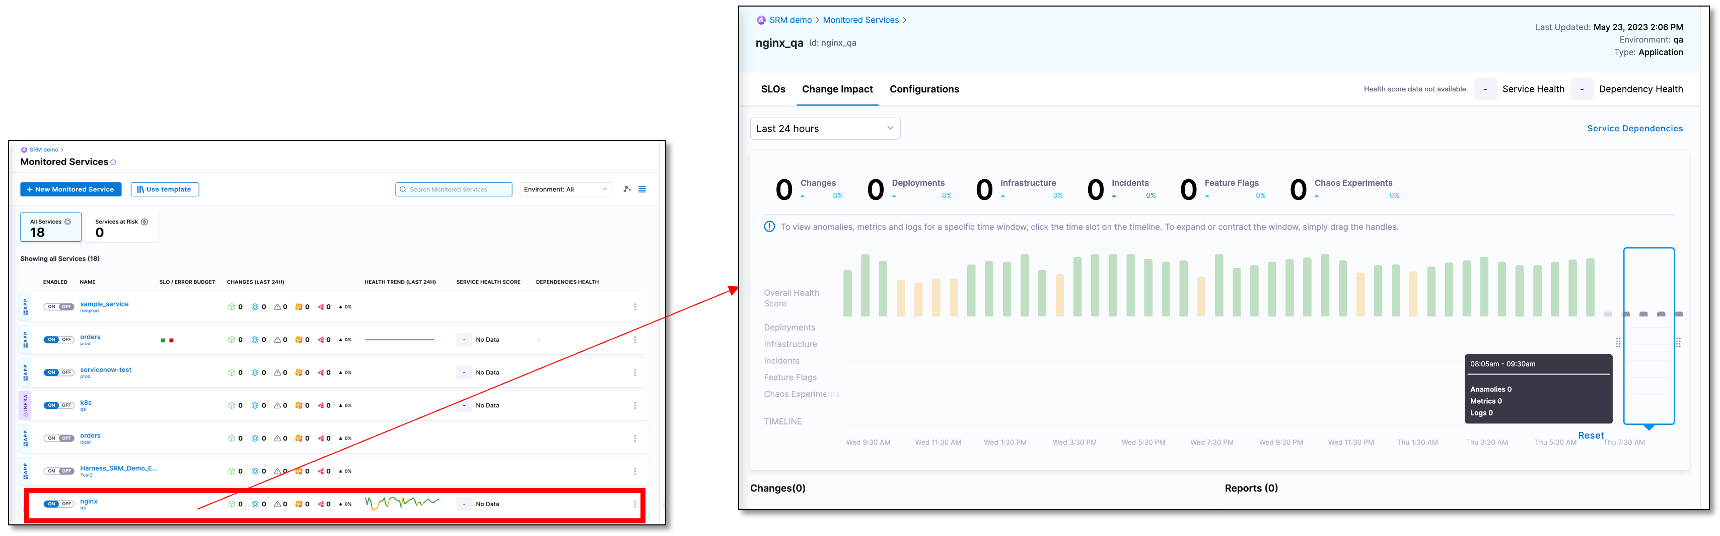This screenshot has height=536, width=1720.
Task: Open the Configurations tab
Action: coord(924,89)
